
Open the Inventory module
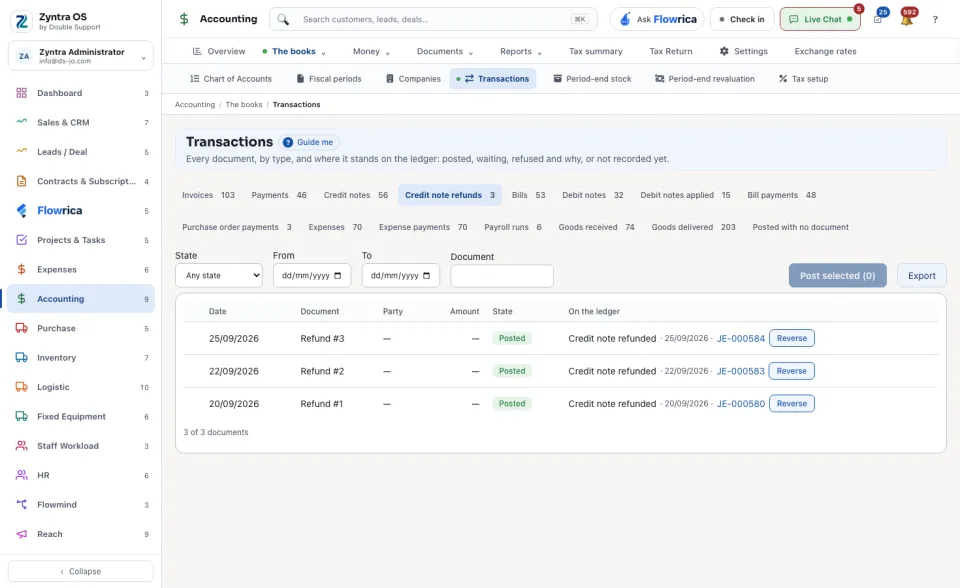pos(81,358)
